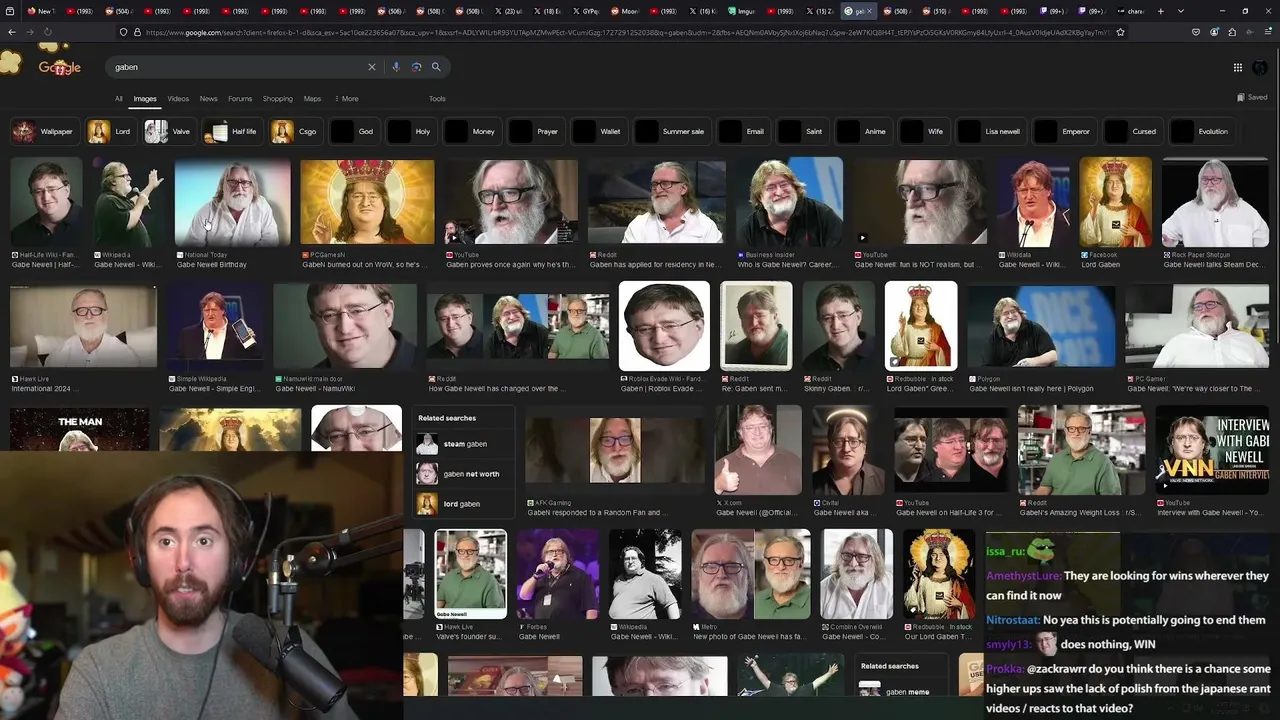Open the Firefox View button
The image size is (1280, 720).
click(10, 11)
